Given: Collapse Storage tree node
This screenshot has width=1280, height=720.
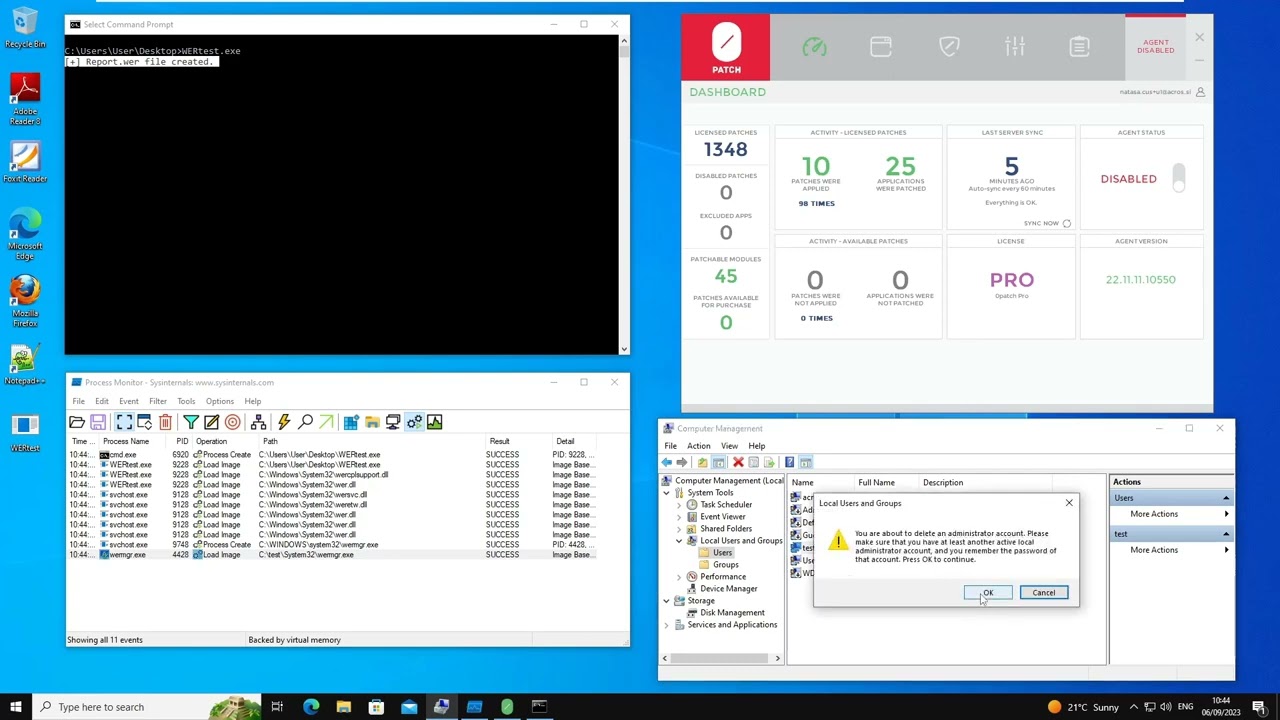Looking at the screenshot, I should 666,601.
